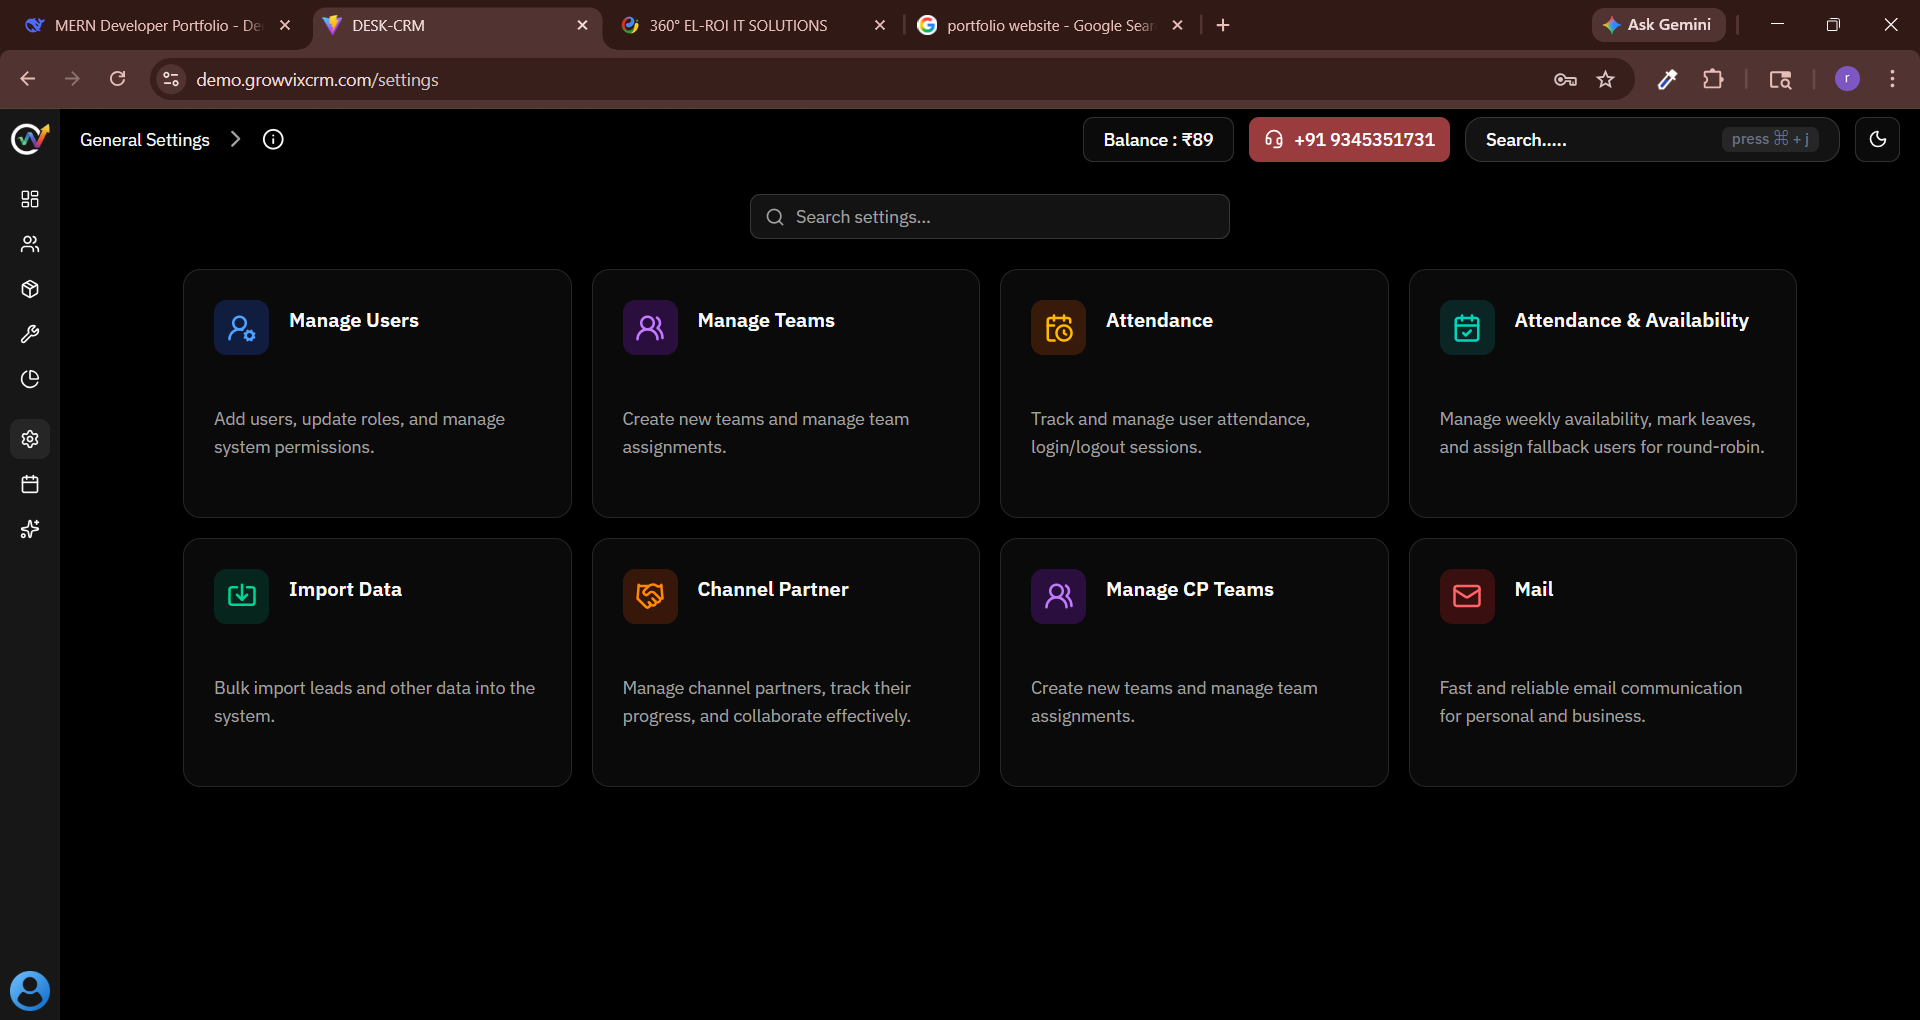Click the Mail envelope icon
This screenshot has width=1920, height=1020.
tap(1467, 596)
